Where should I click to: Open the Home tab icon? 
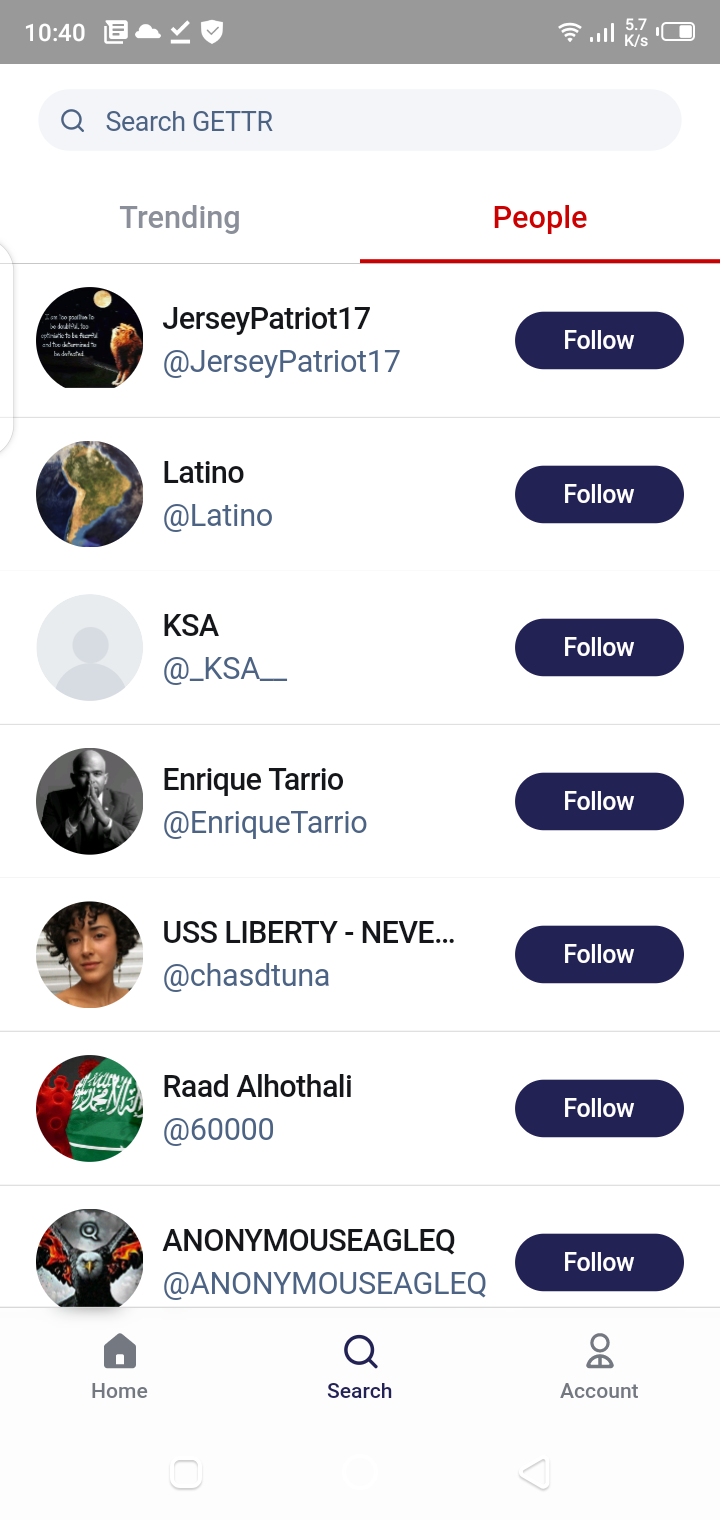tap(119, 1351)
